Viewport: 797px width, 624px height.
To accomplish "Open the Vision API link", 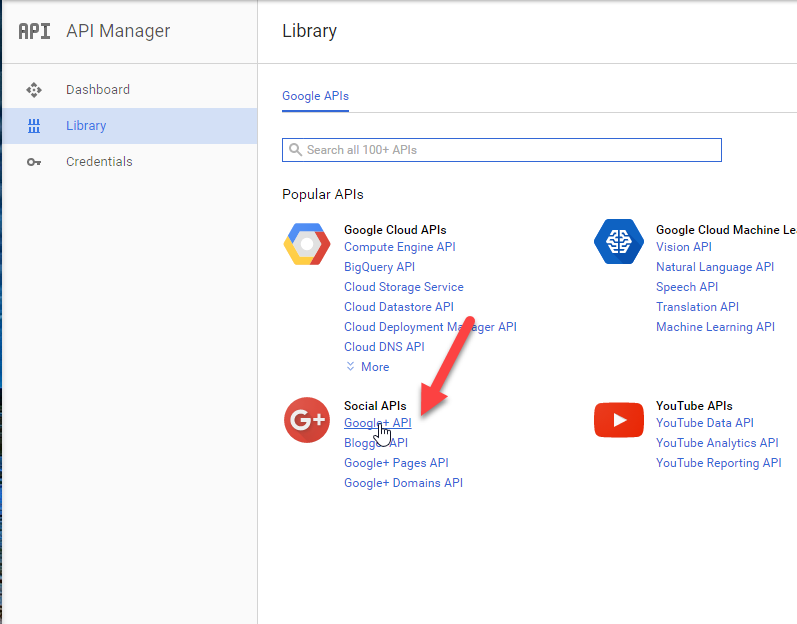I will click(684, 247).
